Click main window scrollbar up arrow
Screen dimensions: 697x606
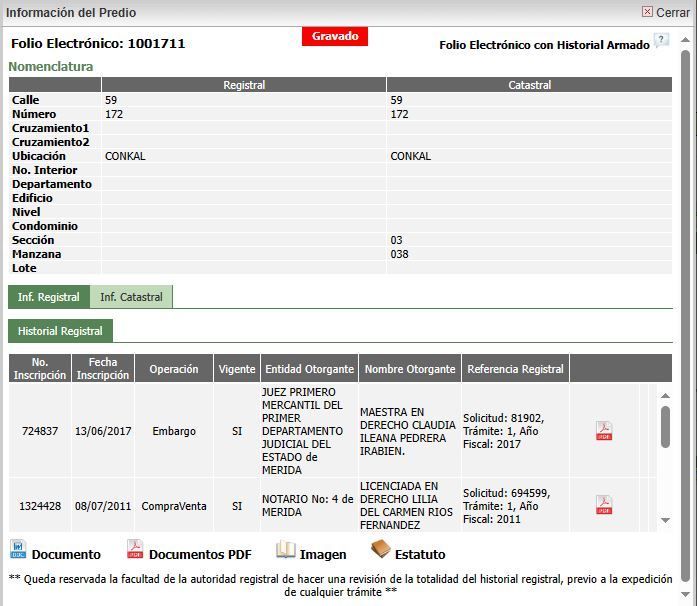click(x=685, y=40)
